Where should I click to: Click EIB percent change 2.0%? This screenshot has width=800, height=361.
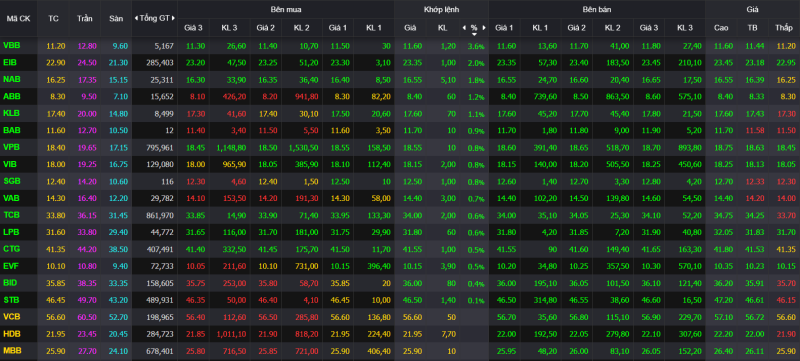[476, 63]
